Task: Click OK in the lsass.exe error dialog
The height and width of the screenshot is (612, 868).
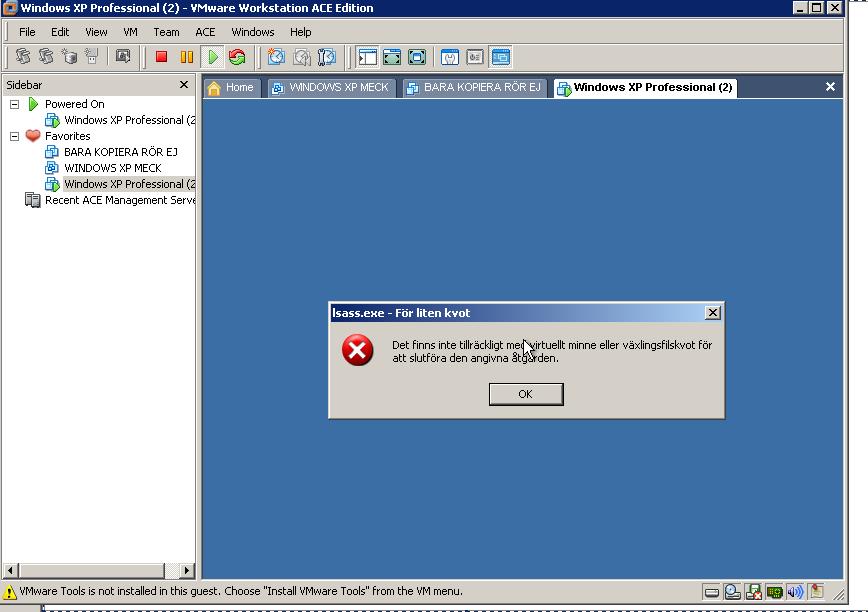Action: [526, 394]
